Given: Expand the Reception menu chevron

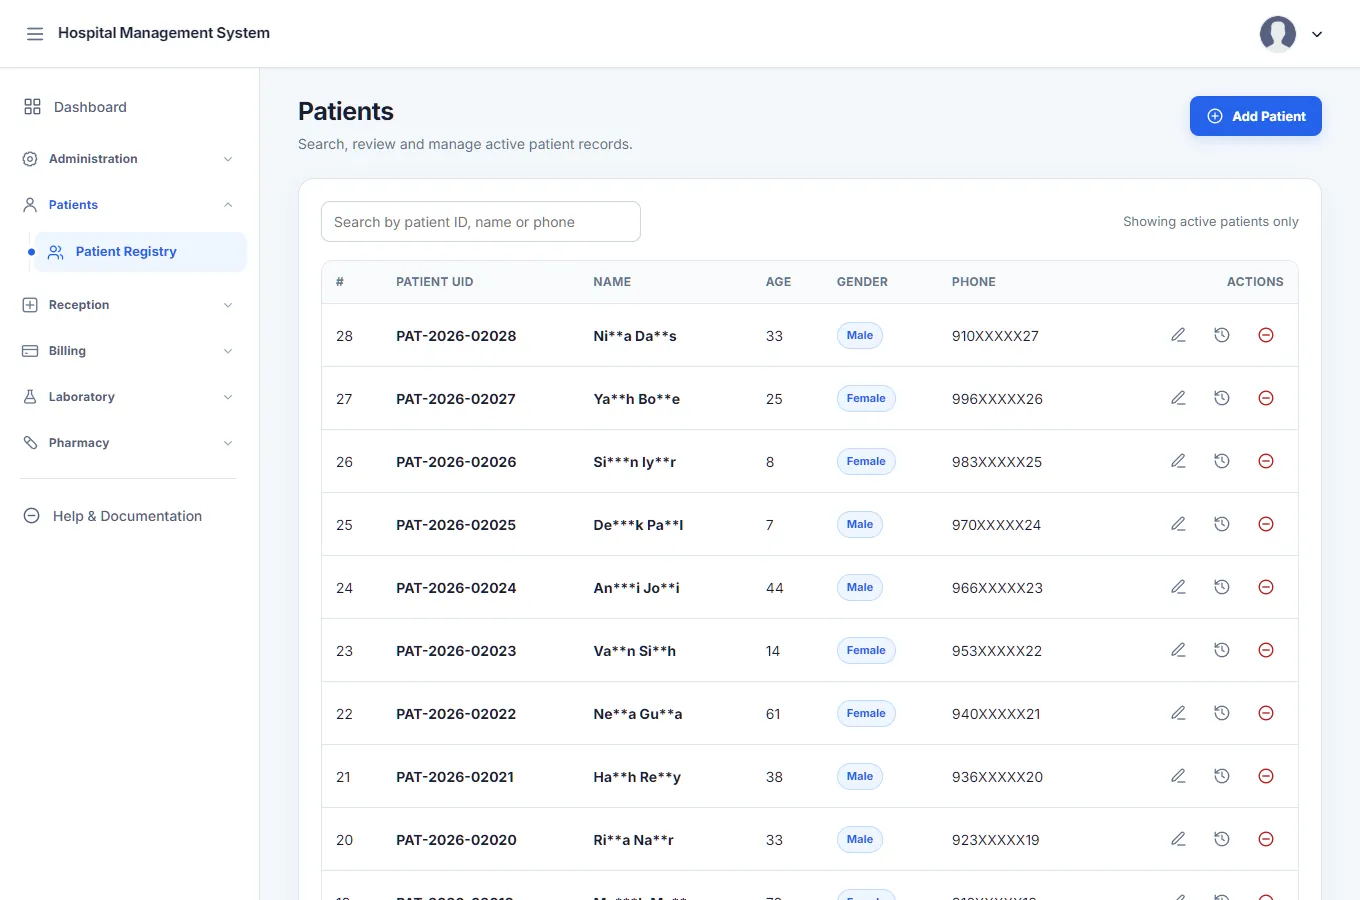Looking at the screenshot, I should [228, 305].
